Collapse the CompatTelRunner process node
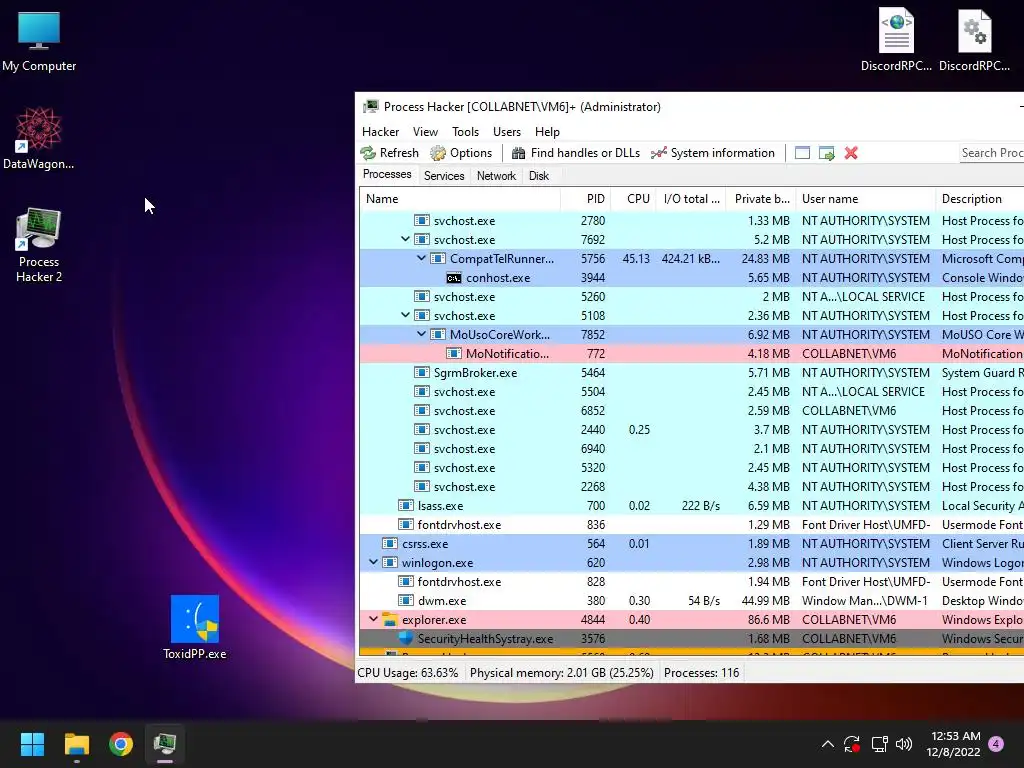The width and height of the screenshot is (1024, 768). 421,259
